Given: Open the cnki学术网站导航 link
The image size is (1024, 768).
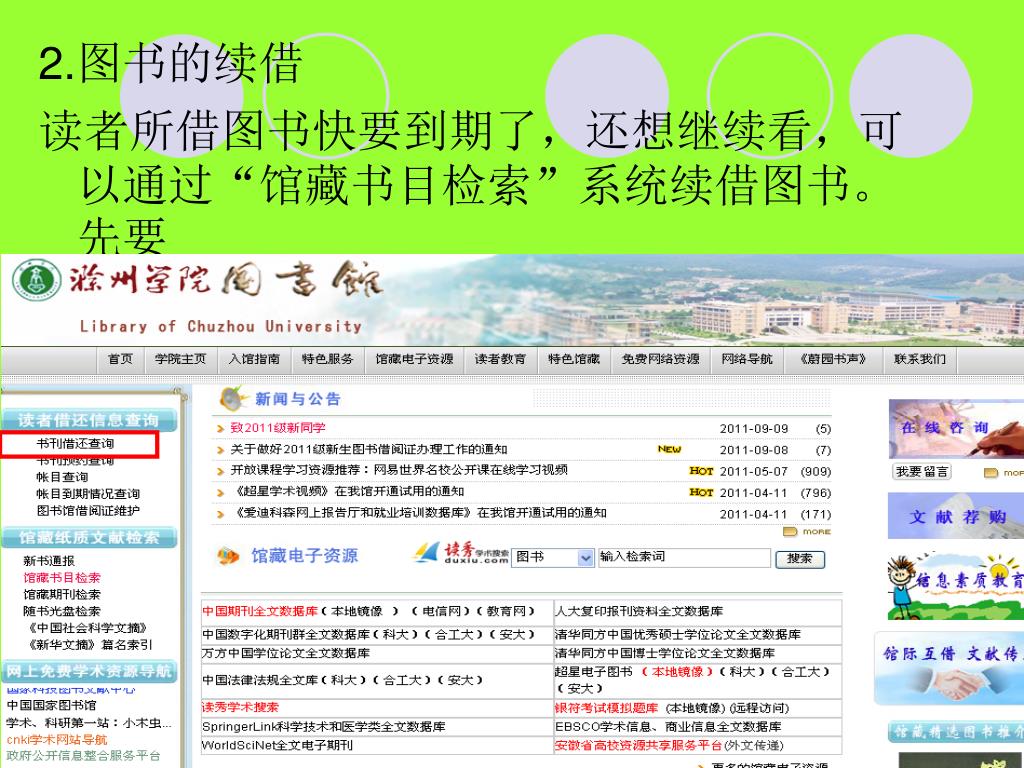Looking at the screenshot, I should (57, 740).
